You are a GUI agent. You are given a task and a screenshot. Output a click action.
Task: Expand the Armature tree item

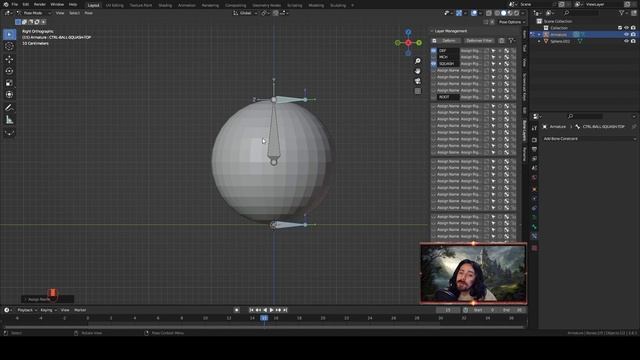pyautogui.click(x=539, y=35)
